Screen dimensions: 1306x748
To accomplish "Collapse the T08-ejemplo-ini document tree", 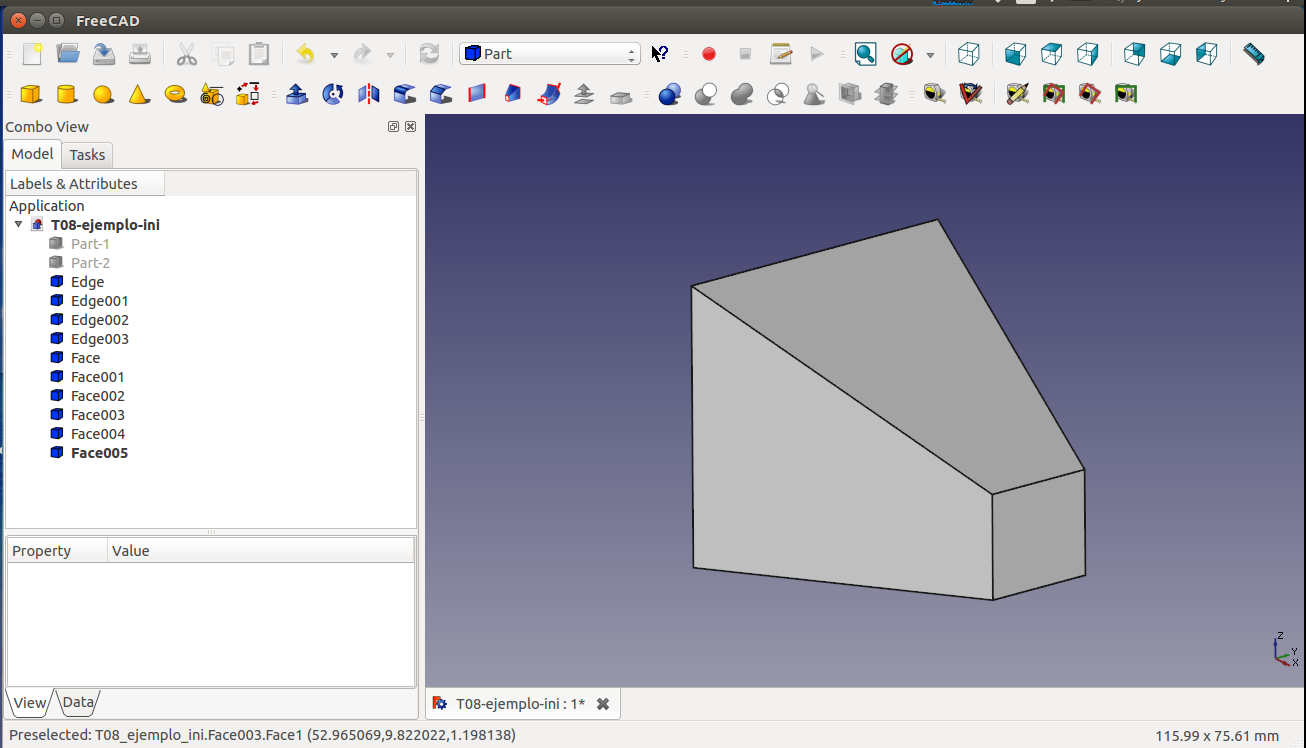I will pos(18,225).
